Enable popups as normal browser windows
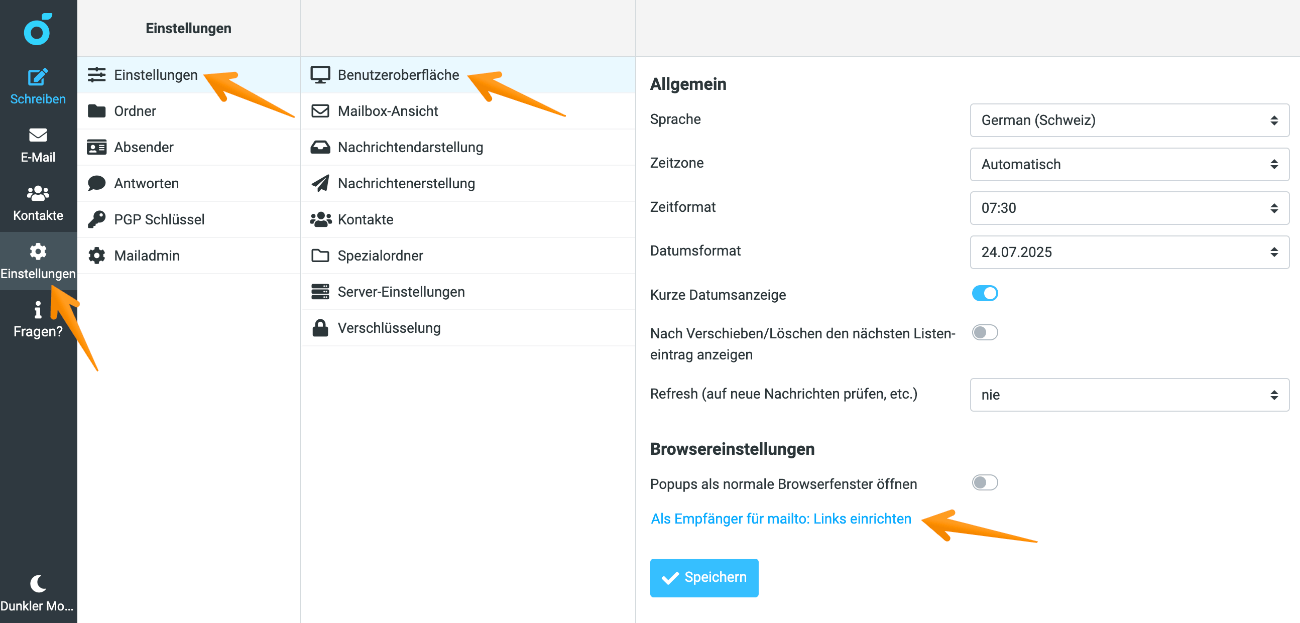 tap(985, 483)
